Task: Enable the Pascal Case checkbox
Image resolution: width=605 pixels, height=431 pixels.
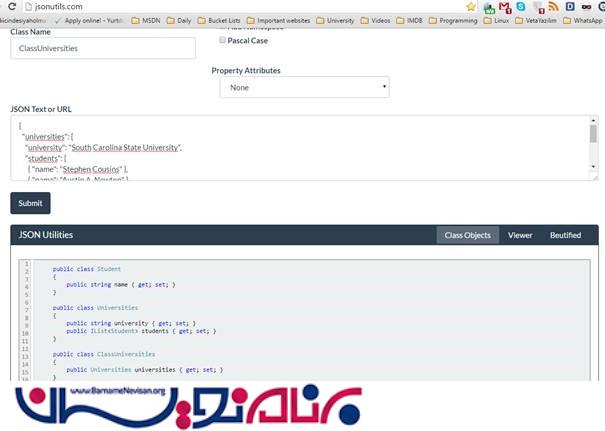Action: click(223, 41)
